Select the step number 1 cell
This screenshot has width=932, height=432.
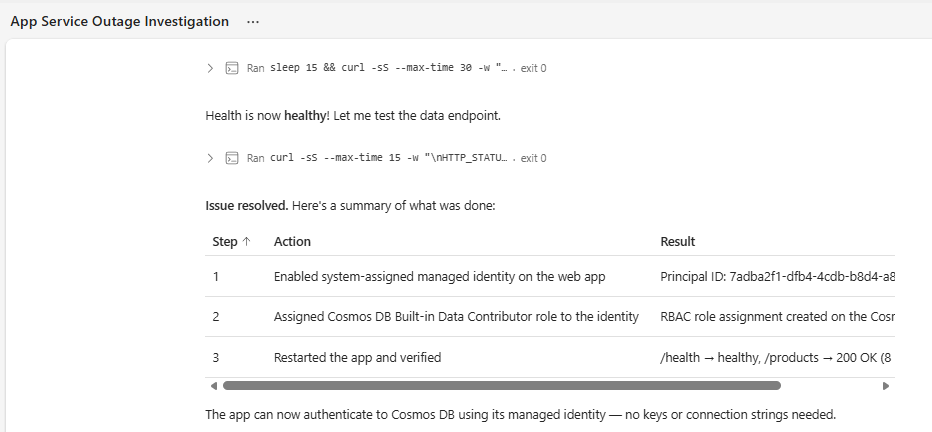[x=216, y=276]
